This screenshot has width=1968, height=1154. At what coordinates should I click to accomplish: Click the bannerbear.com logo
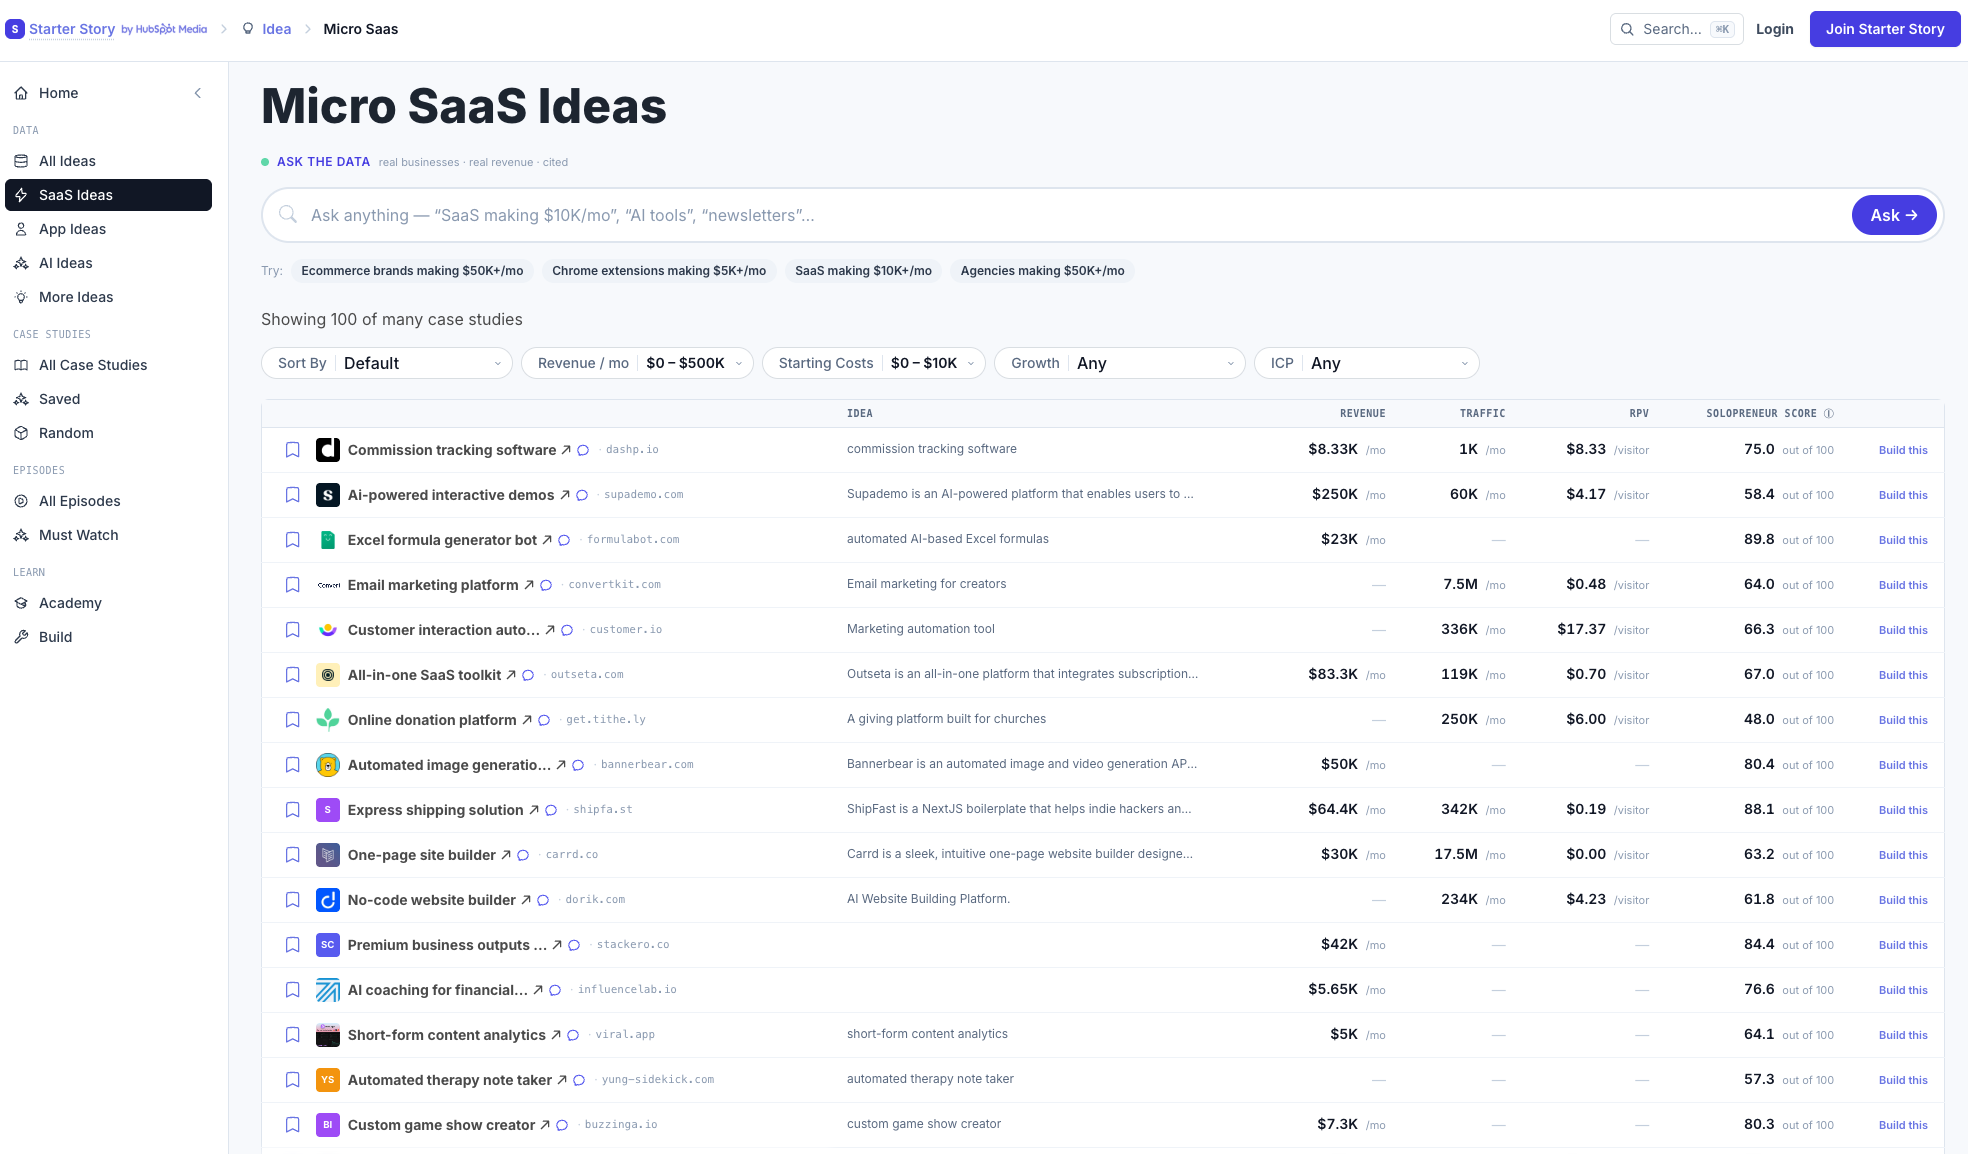[328, 765]
